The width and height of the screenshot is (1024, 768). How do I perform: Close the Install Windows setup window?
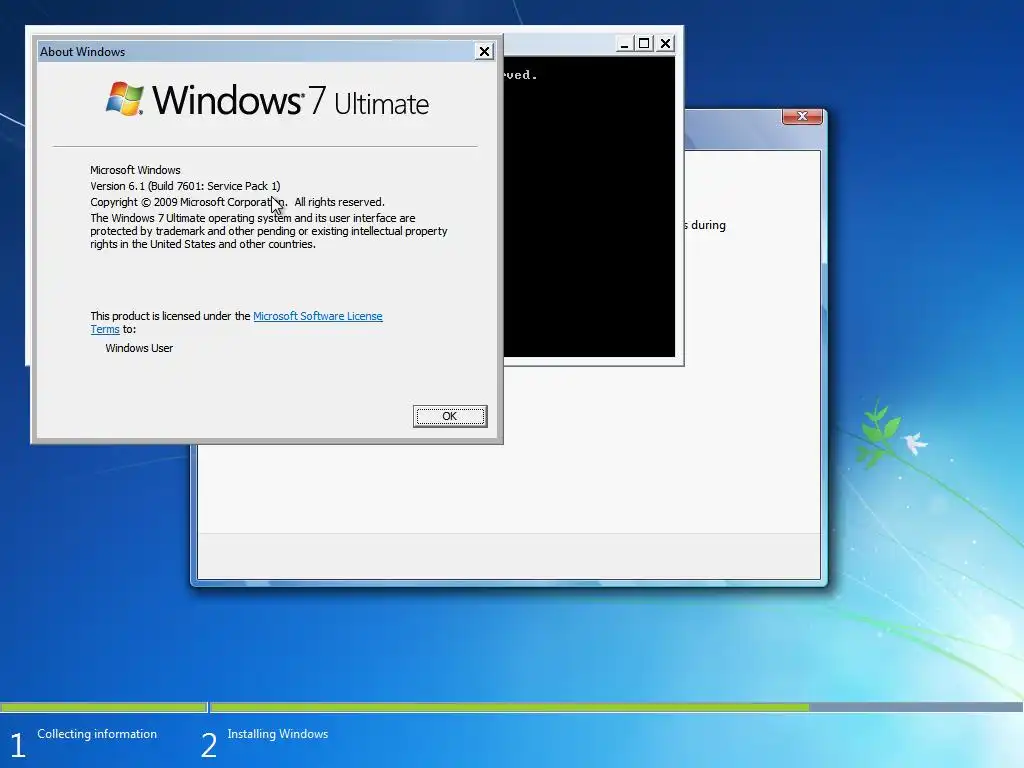point(802,116)
